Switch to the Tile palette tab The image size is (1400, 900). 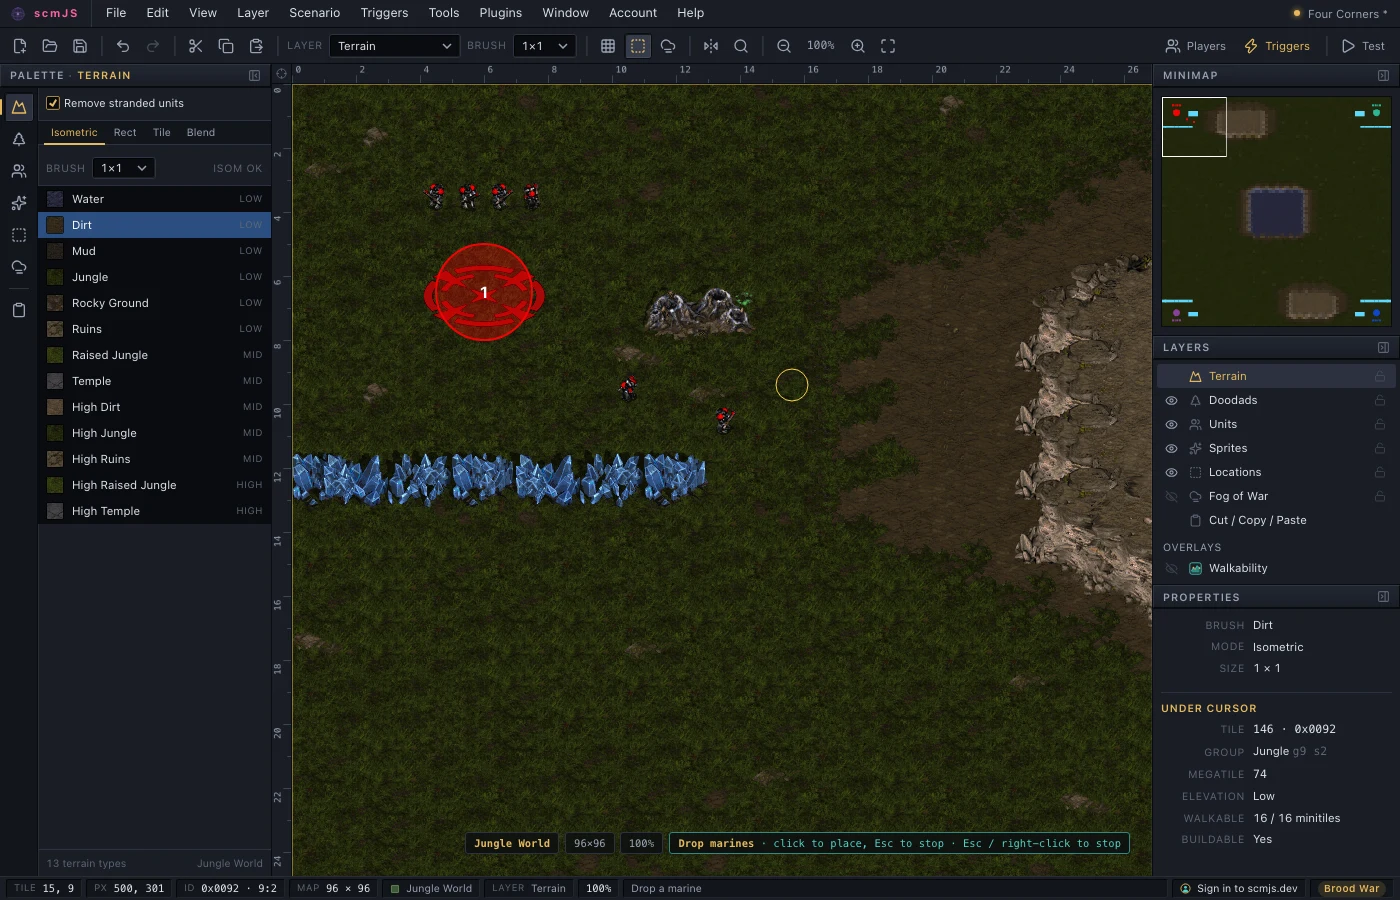click(x=162, y=132)
